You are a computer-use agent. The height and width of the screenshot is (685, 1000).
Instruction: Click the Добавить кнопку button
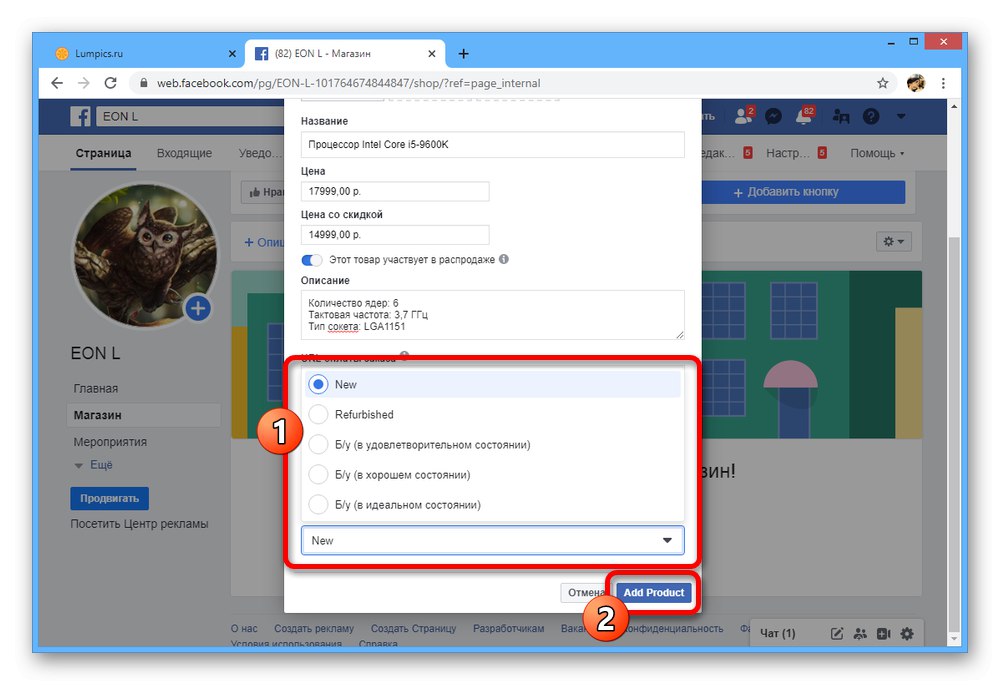coord(803,192)
